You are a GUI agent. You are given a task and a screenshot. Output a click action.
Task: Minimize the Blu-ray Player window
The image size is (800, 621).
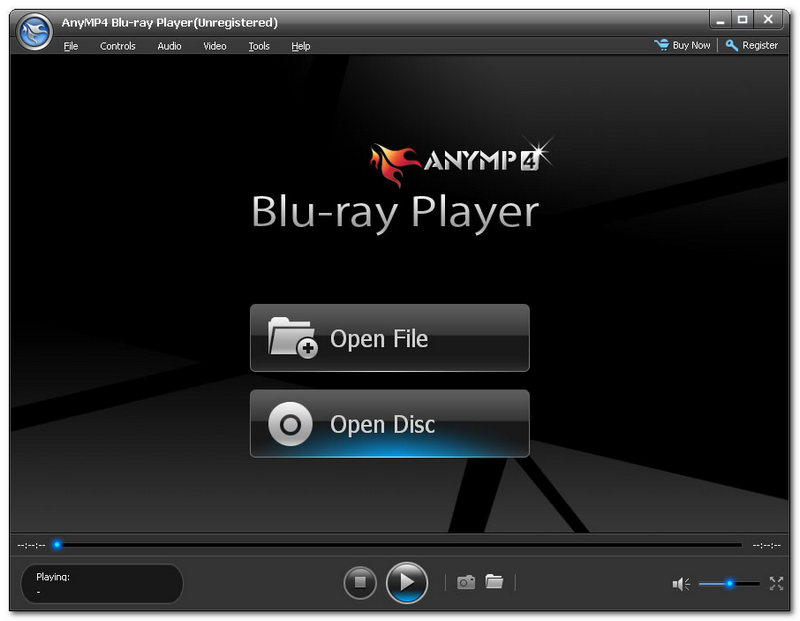point(720,20)
